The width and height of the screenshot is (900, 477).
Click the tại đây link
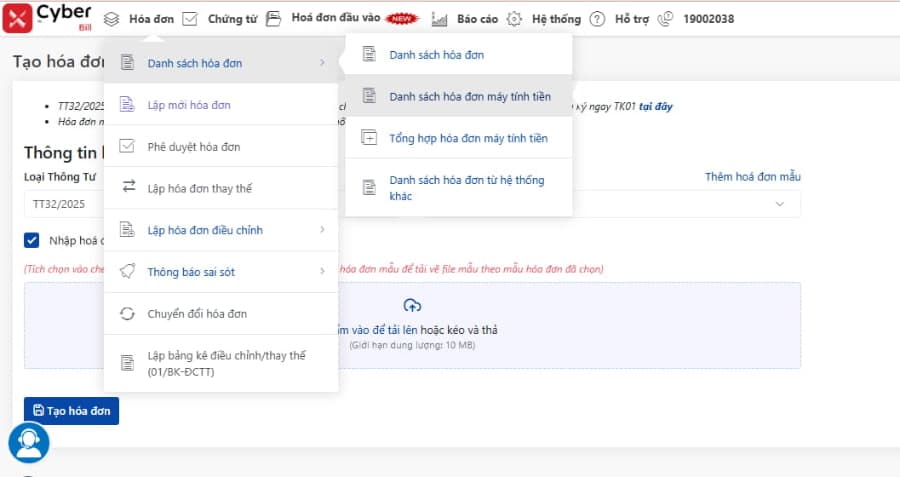655,106
